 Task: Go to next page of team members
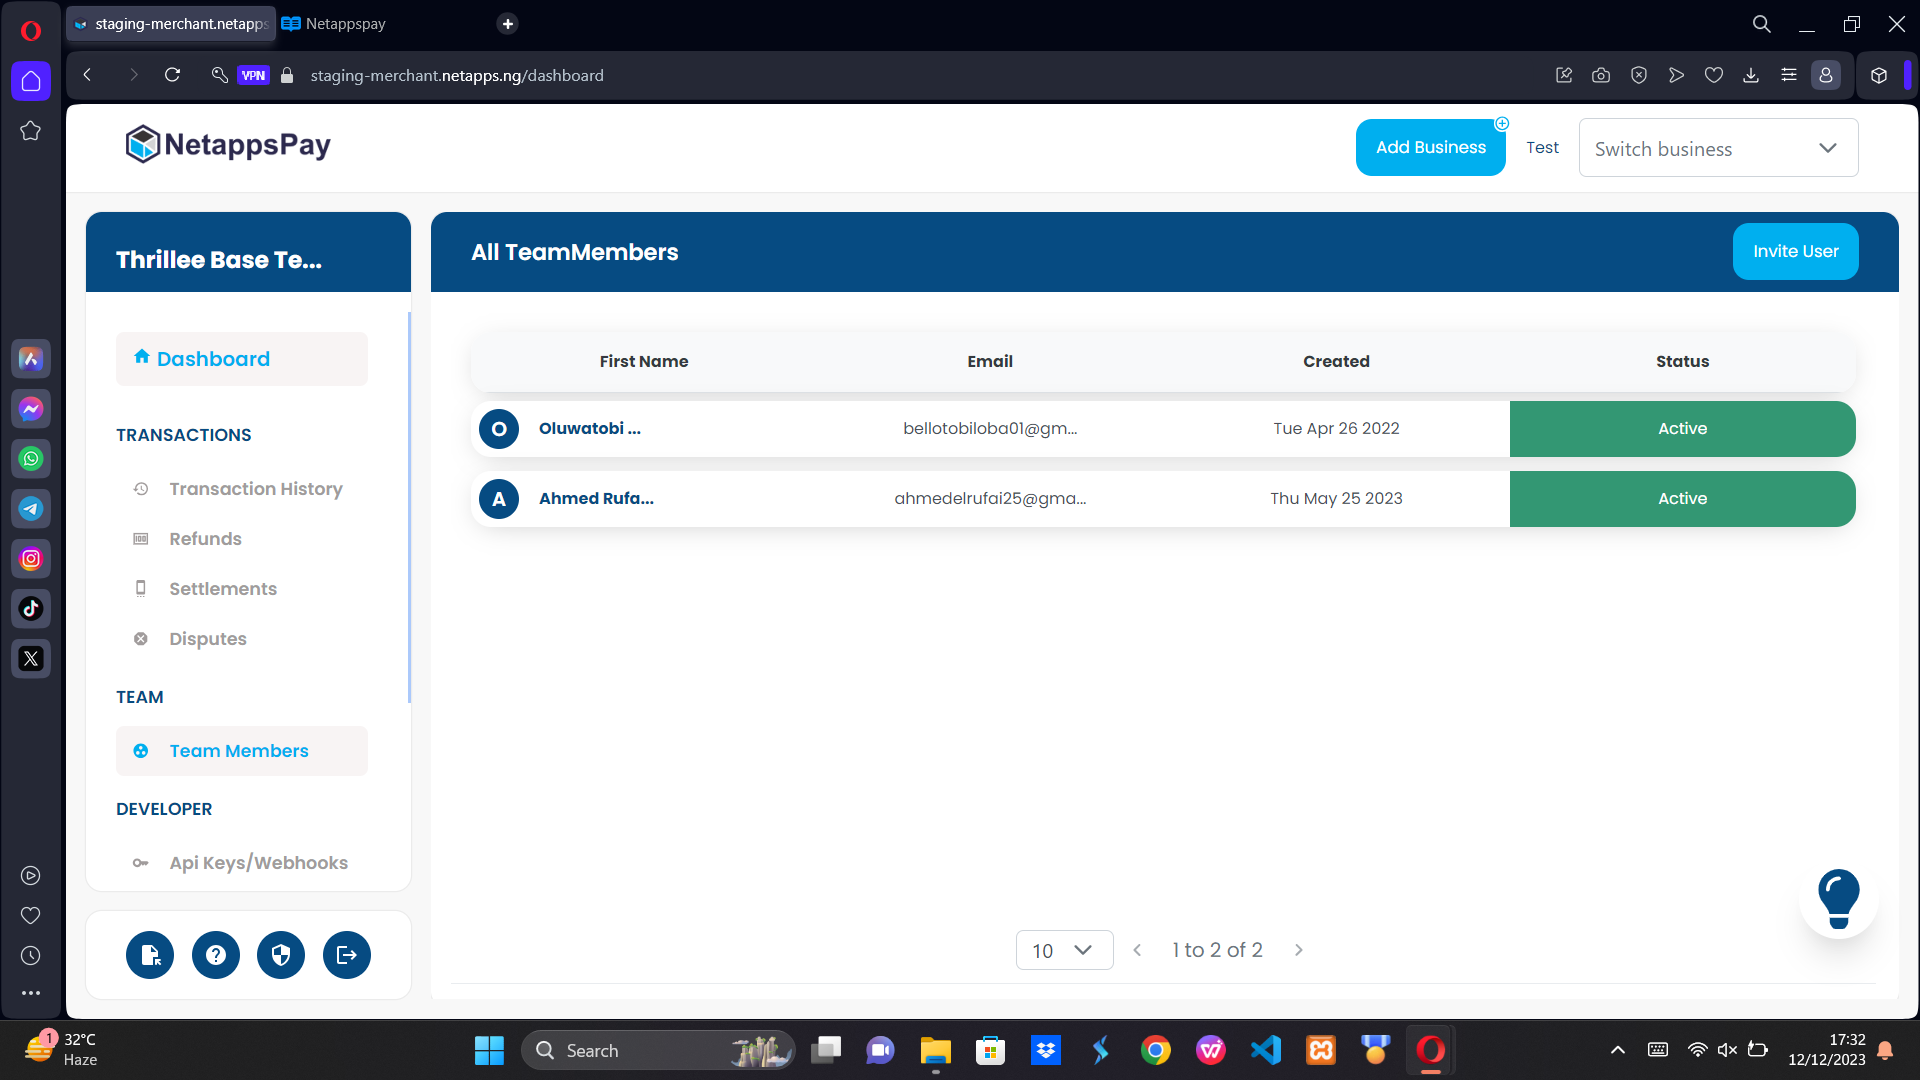tap(1299, 950)
